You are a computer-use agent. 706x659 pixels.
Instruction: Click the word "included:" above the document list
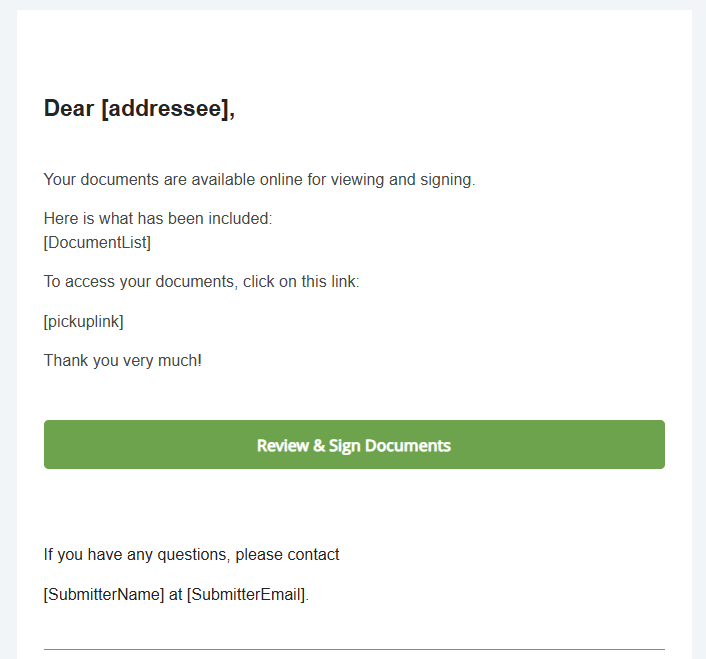(x=239, y=218)
